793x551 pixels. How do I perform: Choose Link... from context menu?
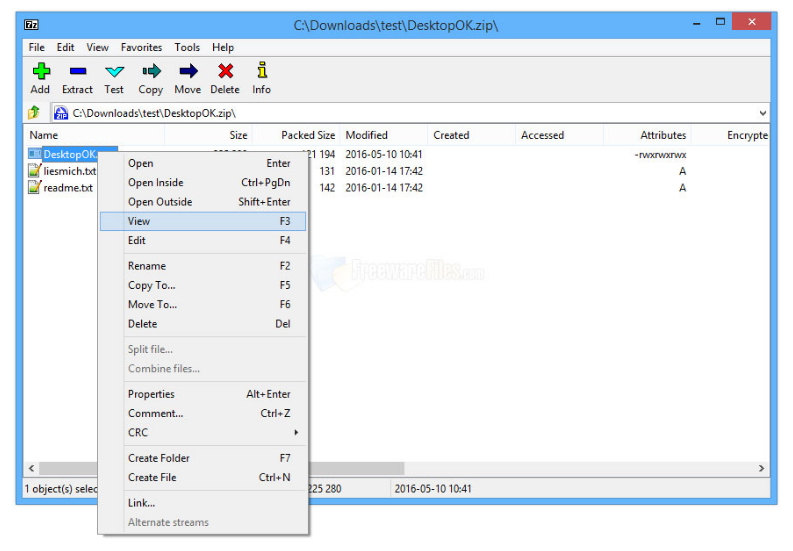coord(203,503)
